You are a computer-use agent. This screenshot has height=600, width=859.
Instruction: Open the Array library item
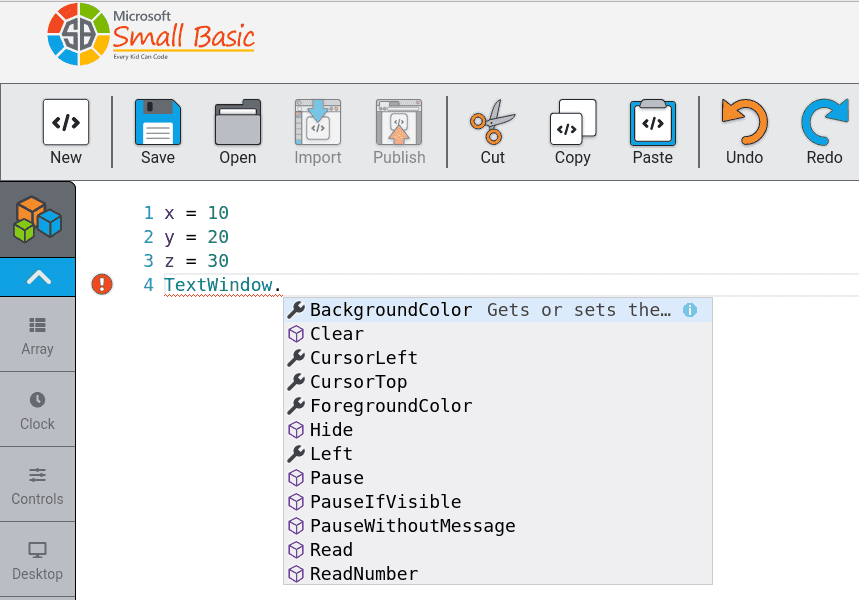coord(37,335)
